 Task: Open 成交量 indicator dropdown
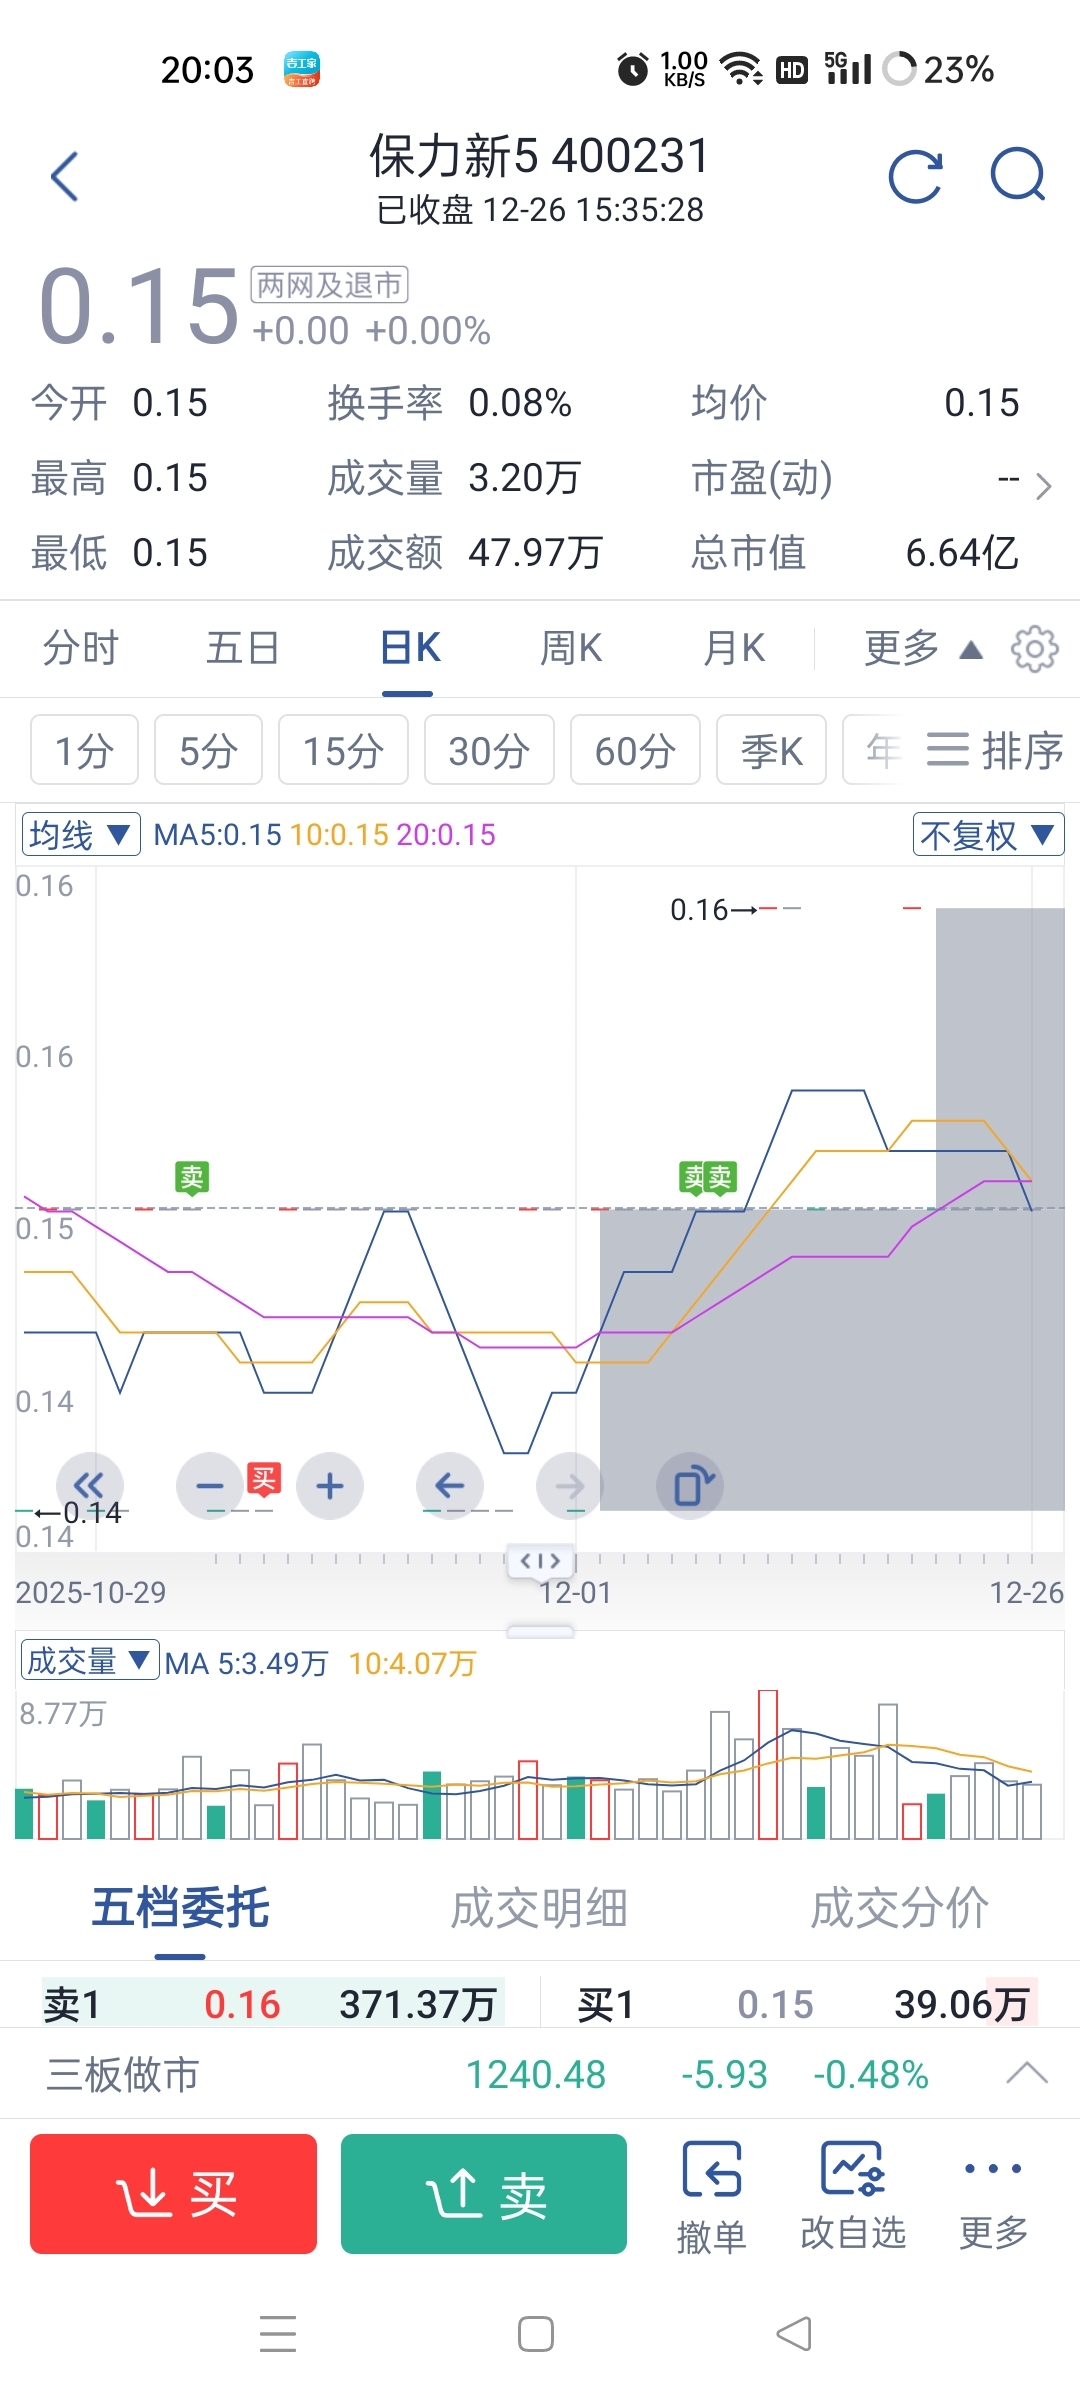coord(89,1661)
